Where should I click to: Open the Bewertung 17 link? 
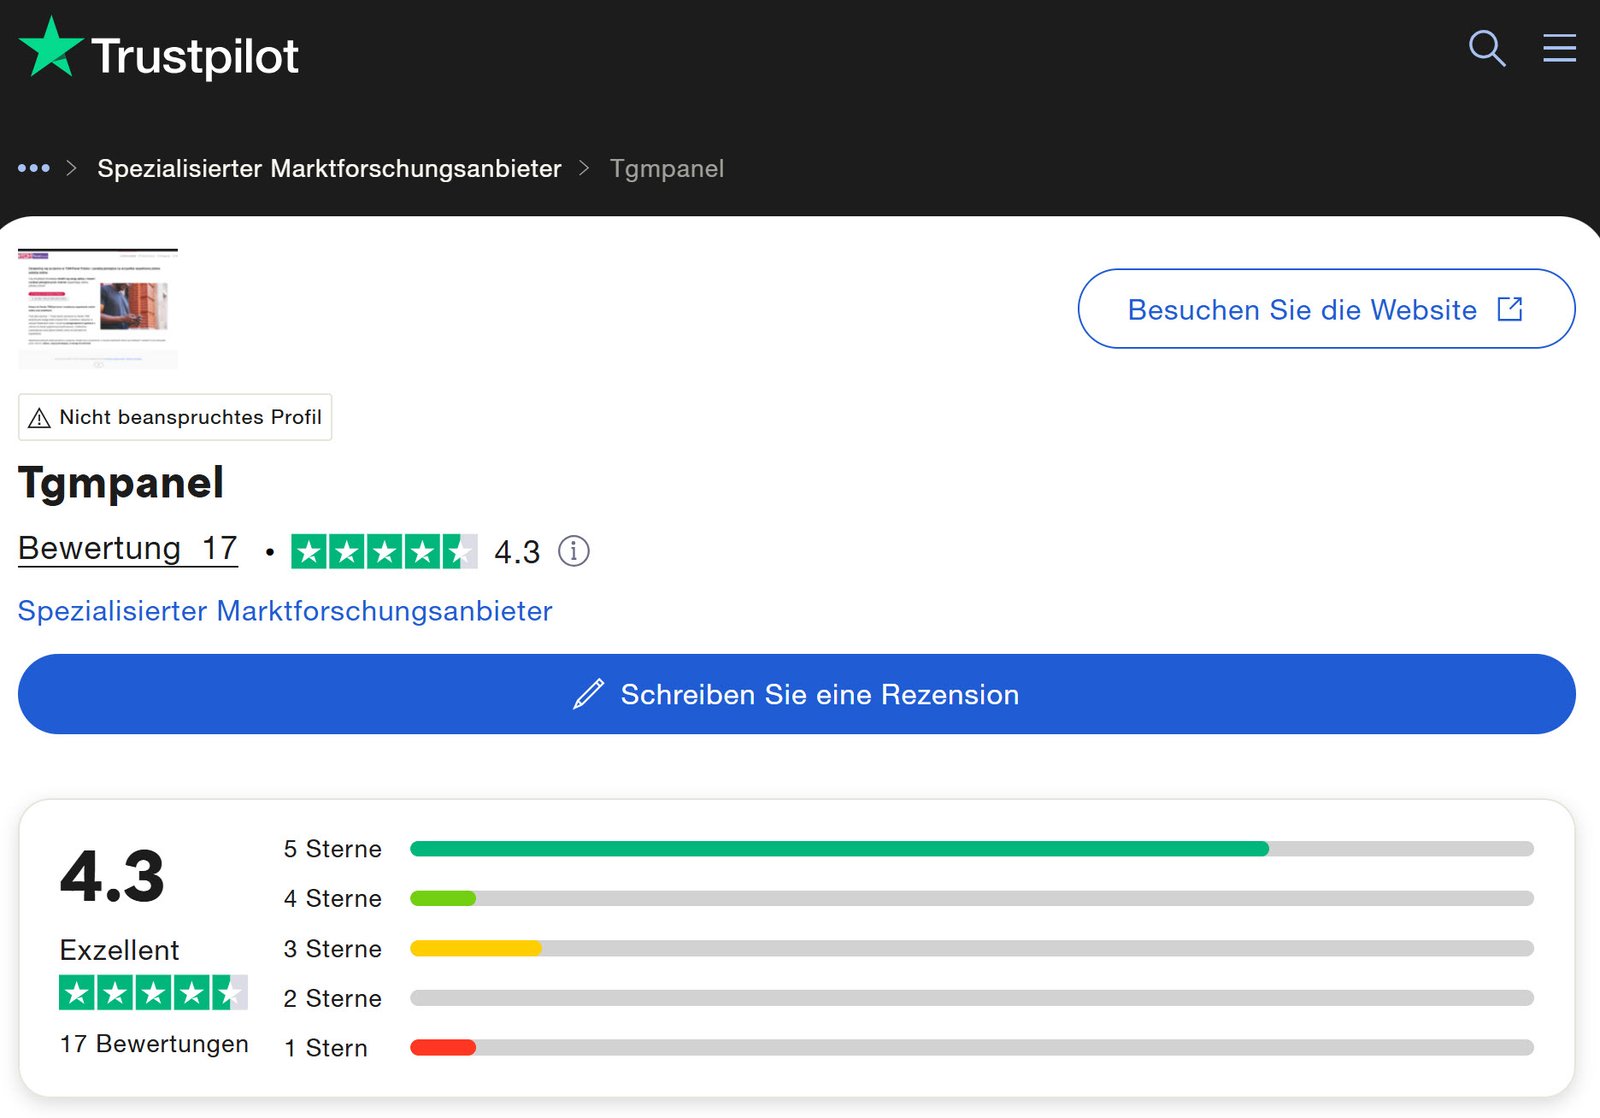pyautogui.click(x=128, y=549)
